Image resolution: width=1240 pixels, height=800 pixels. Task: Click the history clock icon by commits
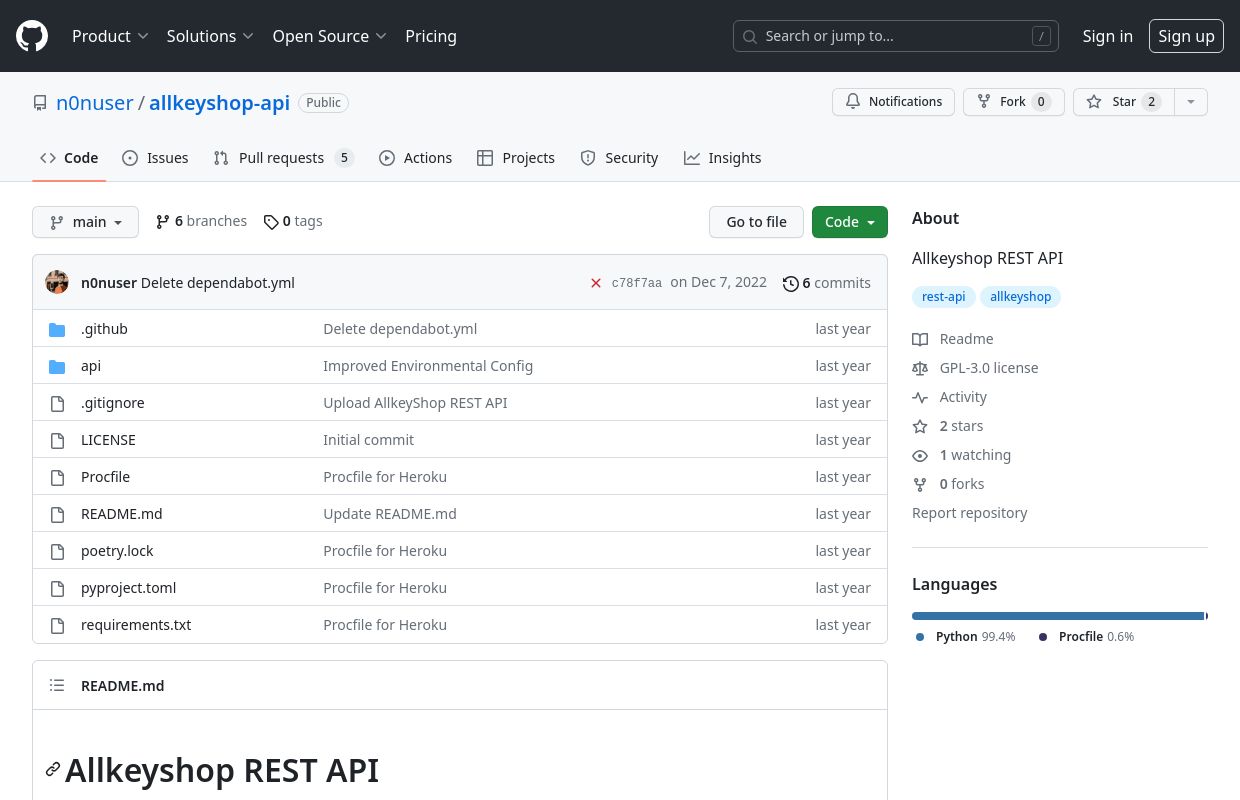click(791, 283)
